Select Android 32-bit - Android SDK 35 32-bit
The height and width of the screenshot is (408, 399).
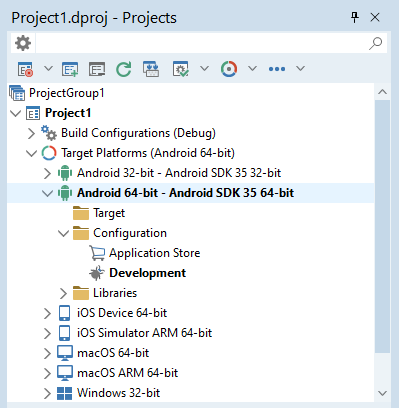179,173
